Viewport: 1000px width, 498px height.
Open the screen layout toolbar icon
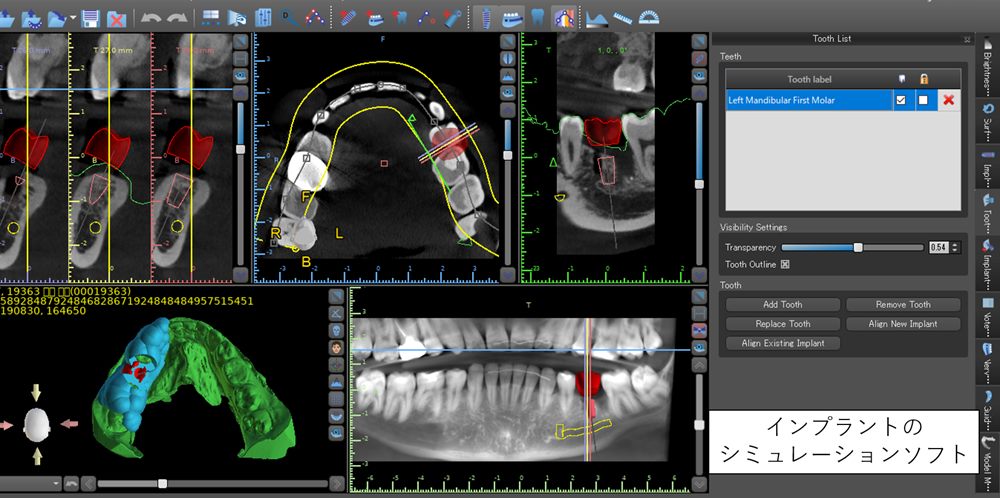click(x=210, y=18)
